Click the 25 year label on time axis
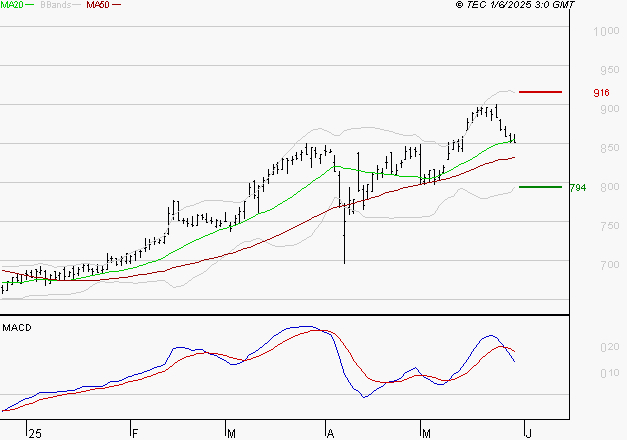The width and height of the screenshot is (627, 440). (35, 434)
